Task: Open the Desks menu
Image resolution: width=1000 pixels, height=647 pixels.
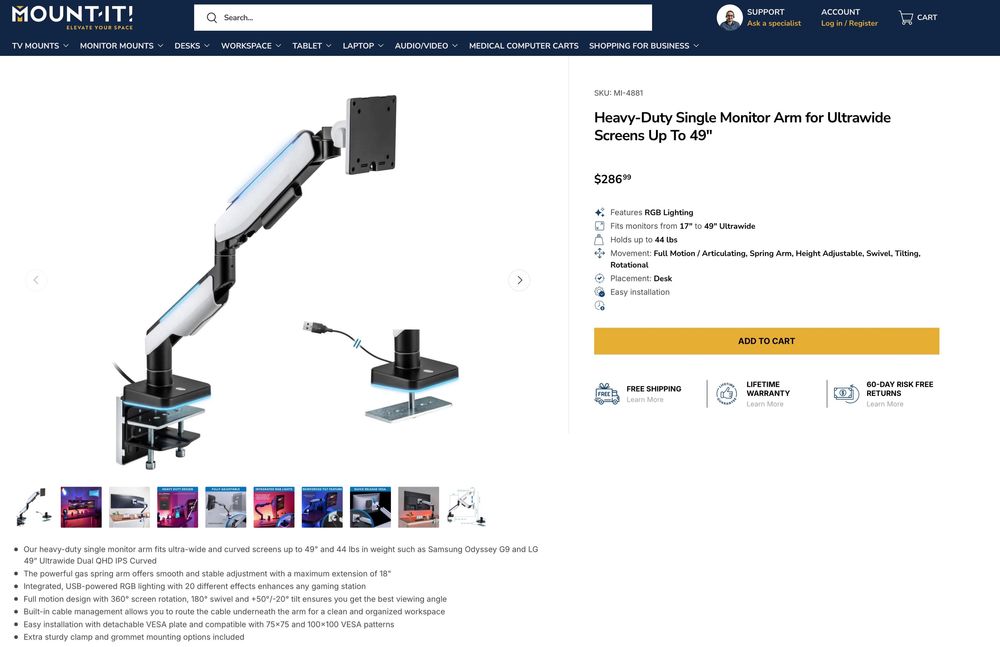Action: click(x=192, y=46)
